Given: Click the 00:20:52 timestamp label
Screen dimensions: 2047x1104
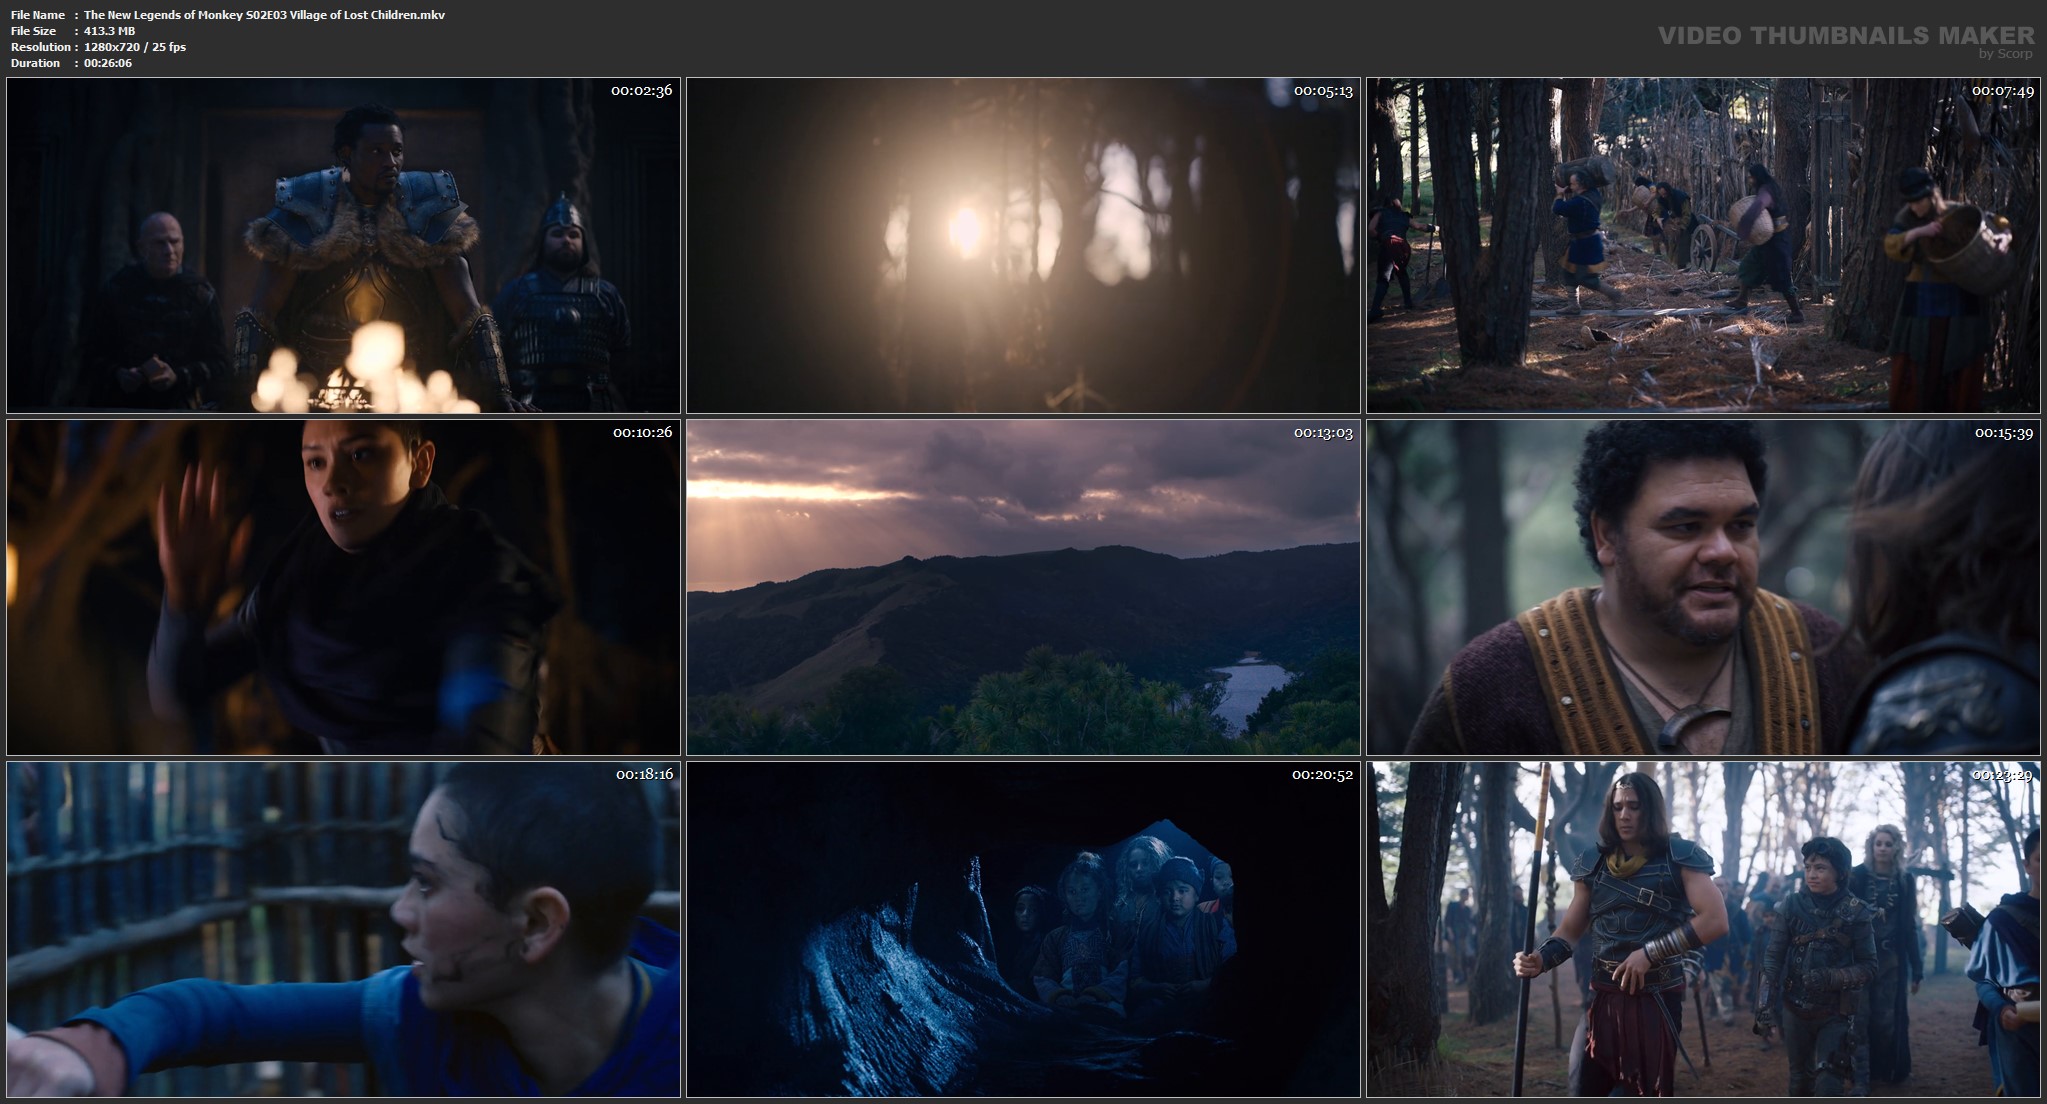Looking at the screenshot, I should tap(1321, 775).
